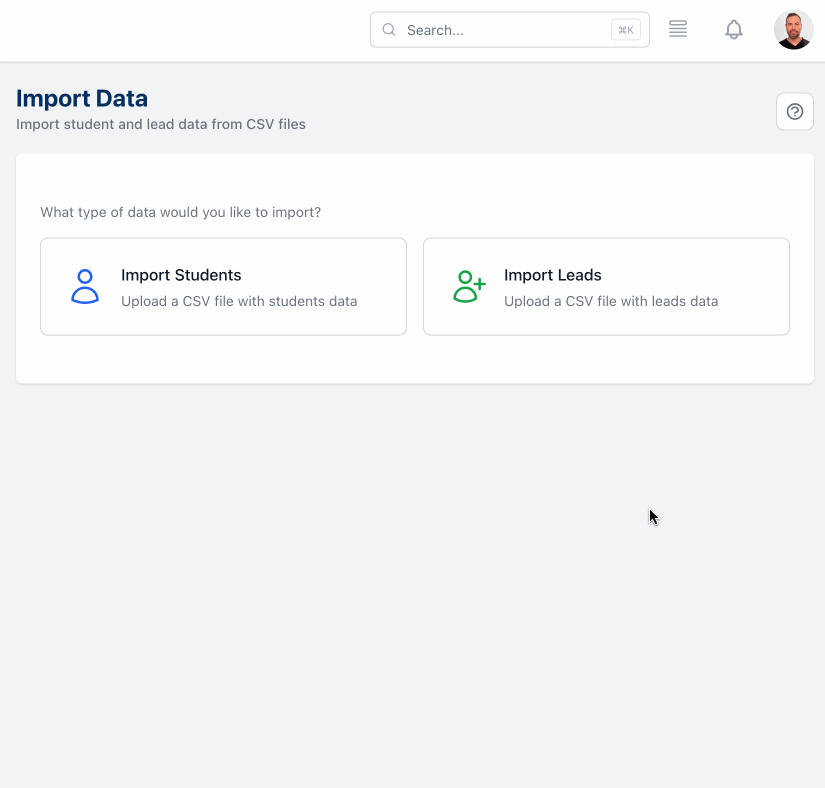Click 'Upload a CSV file with students data'
825x788 pixels.
pos(241,300)
